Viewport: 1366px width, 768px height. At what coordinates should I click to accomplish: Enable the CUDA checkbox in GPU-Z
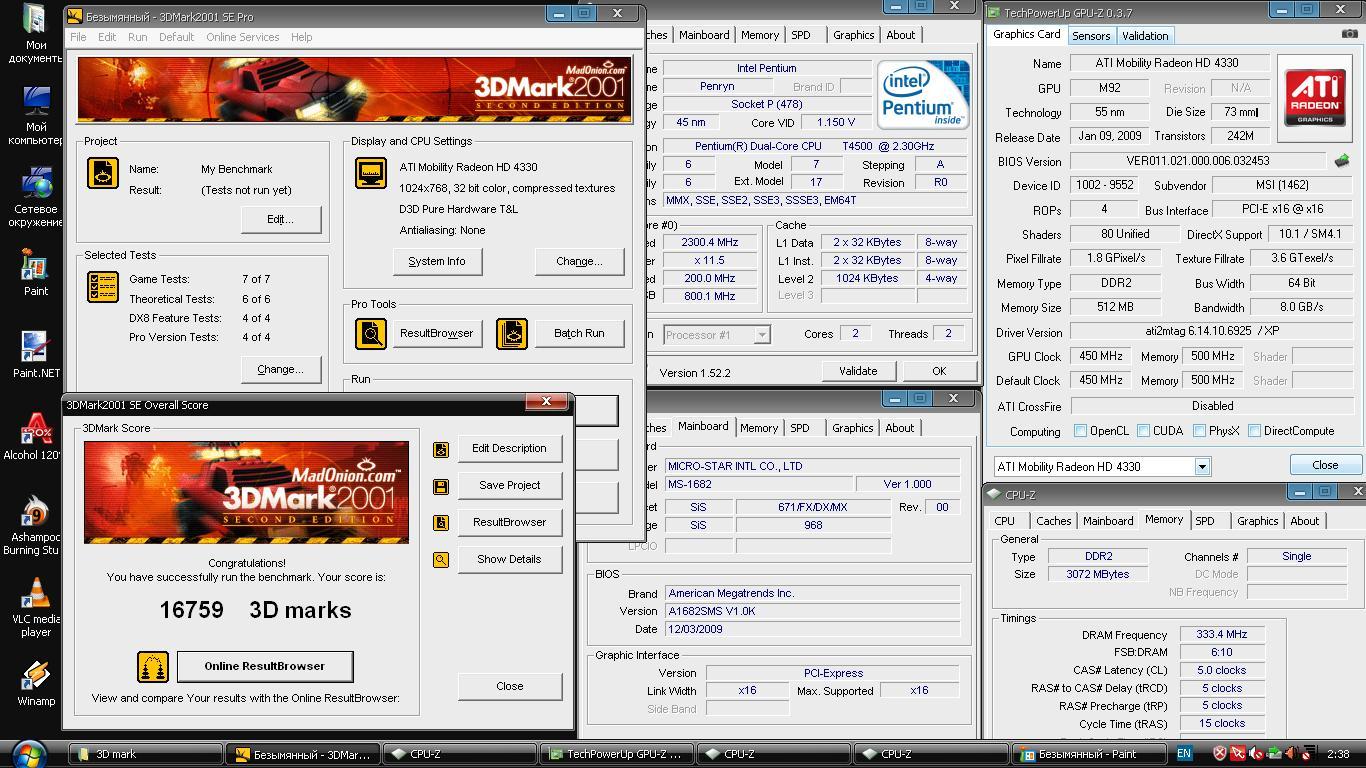(1143, 431)
